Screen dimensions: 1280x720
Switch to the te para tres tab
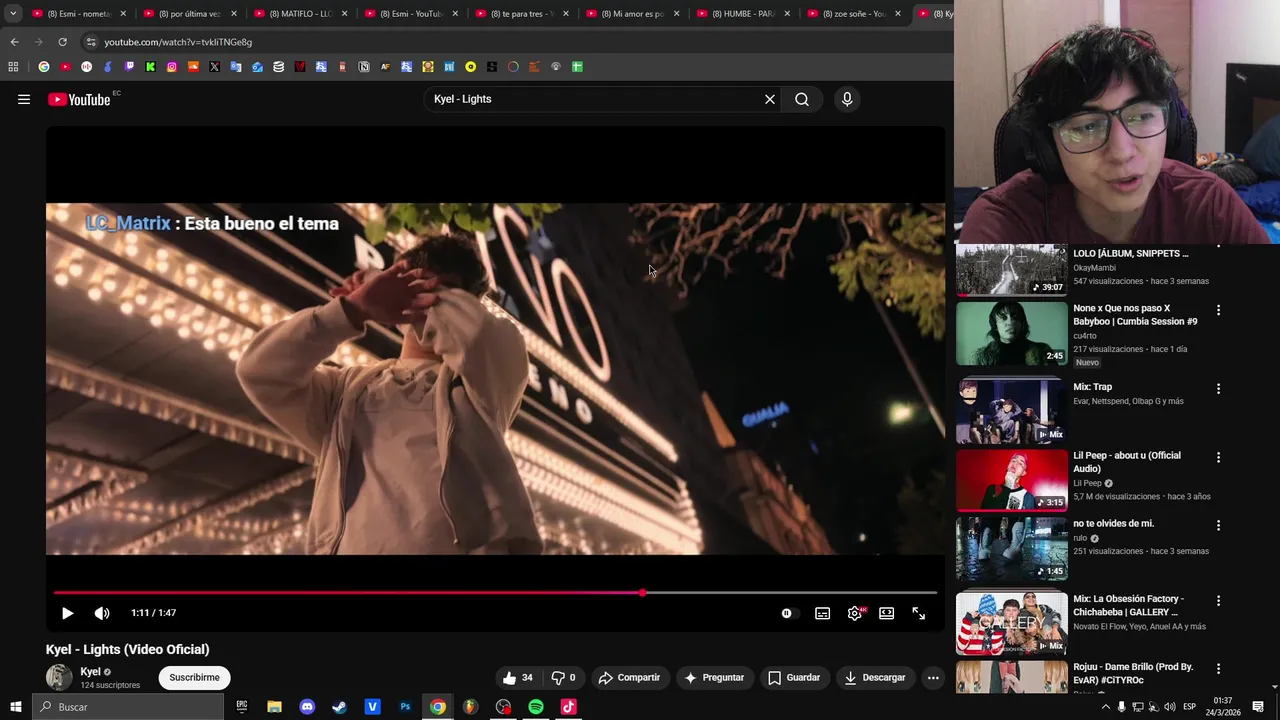coord(521,14)
